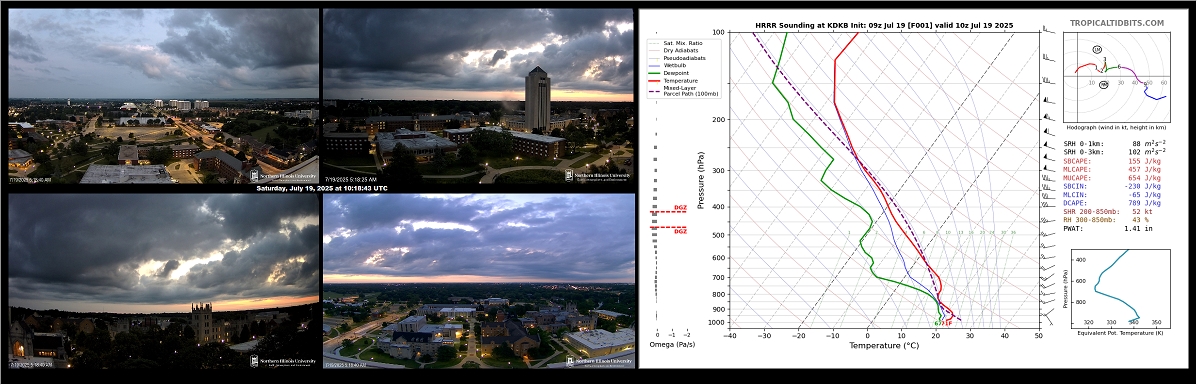Click the upper red DGZ marker label
The width and height of the screenshot is (1197, 385).
(x=680, y=208)
